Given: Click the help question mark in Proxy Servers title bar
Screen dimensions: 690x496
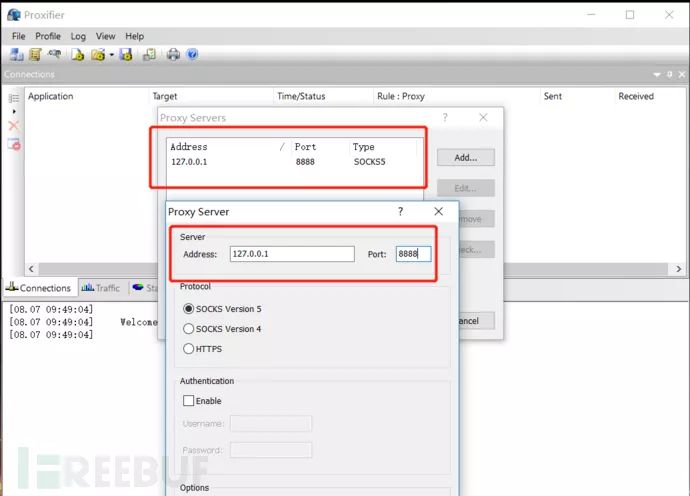Looking at the screenshot, I should [445, 118].
